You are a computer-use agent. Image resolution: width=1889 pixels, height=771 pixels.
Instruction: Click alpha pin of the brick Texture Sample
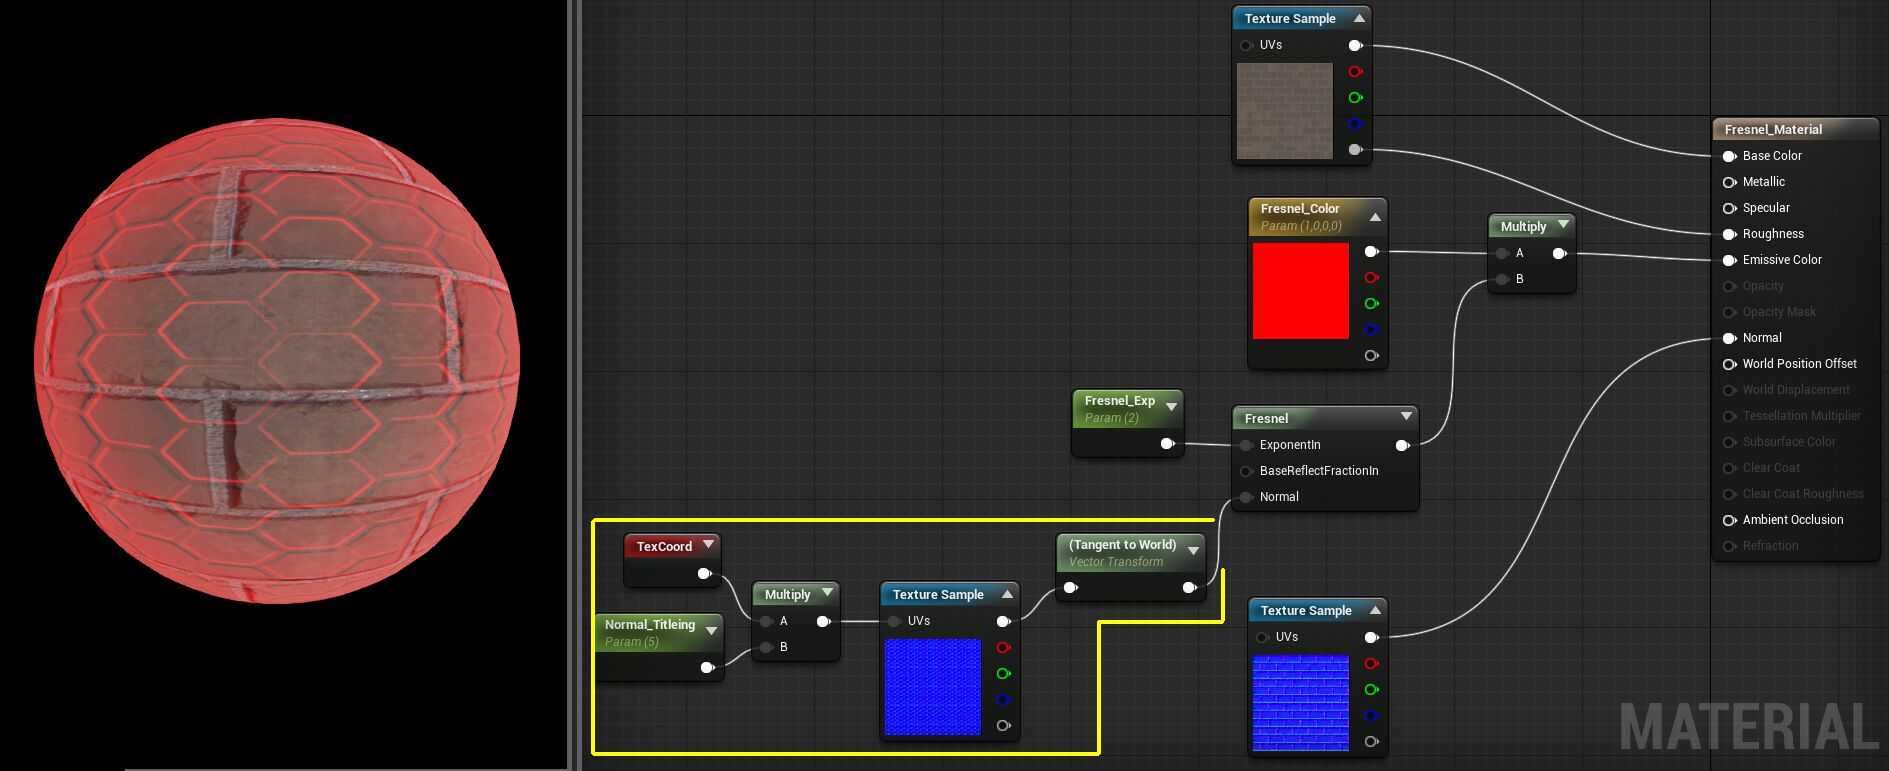pos(1355,150)
